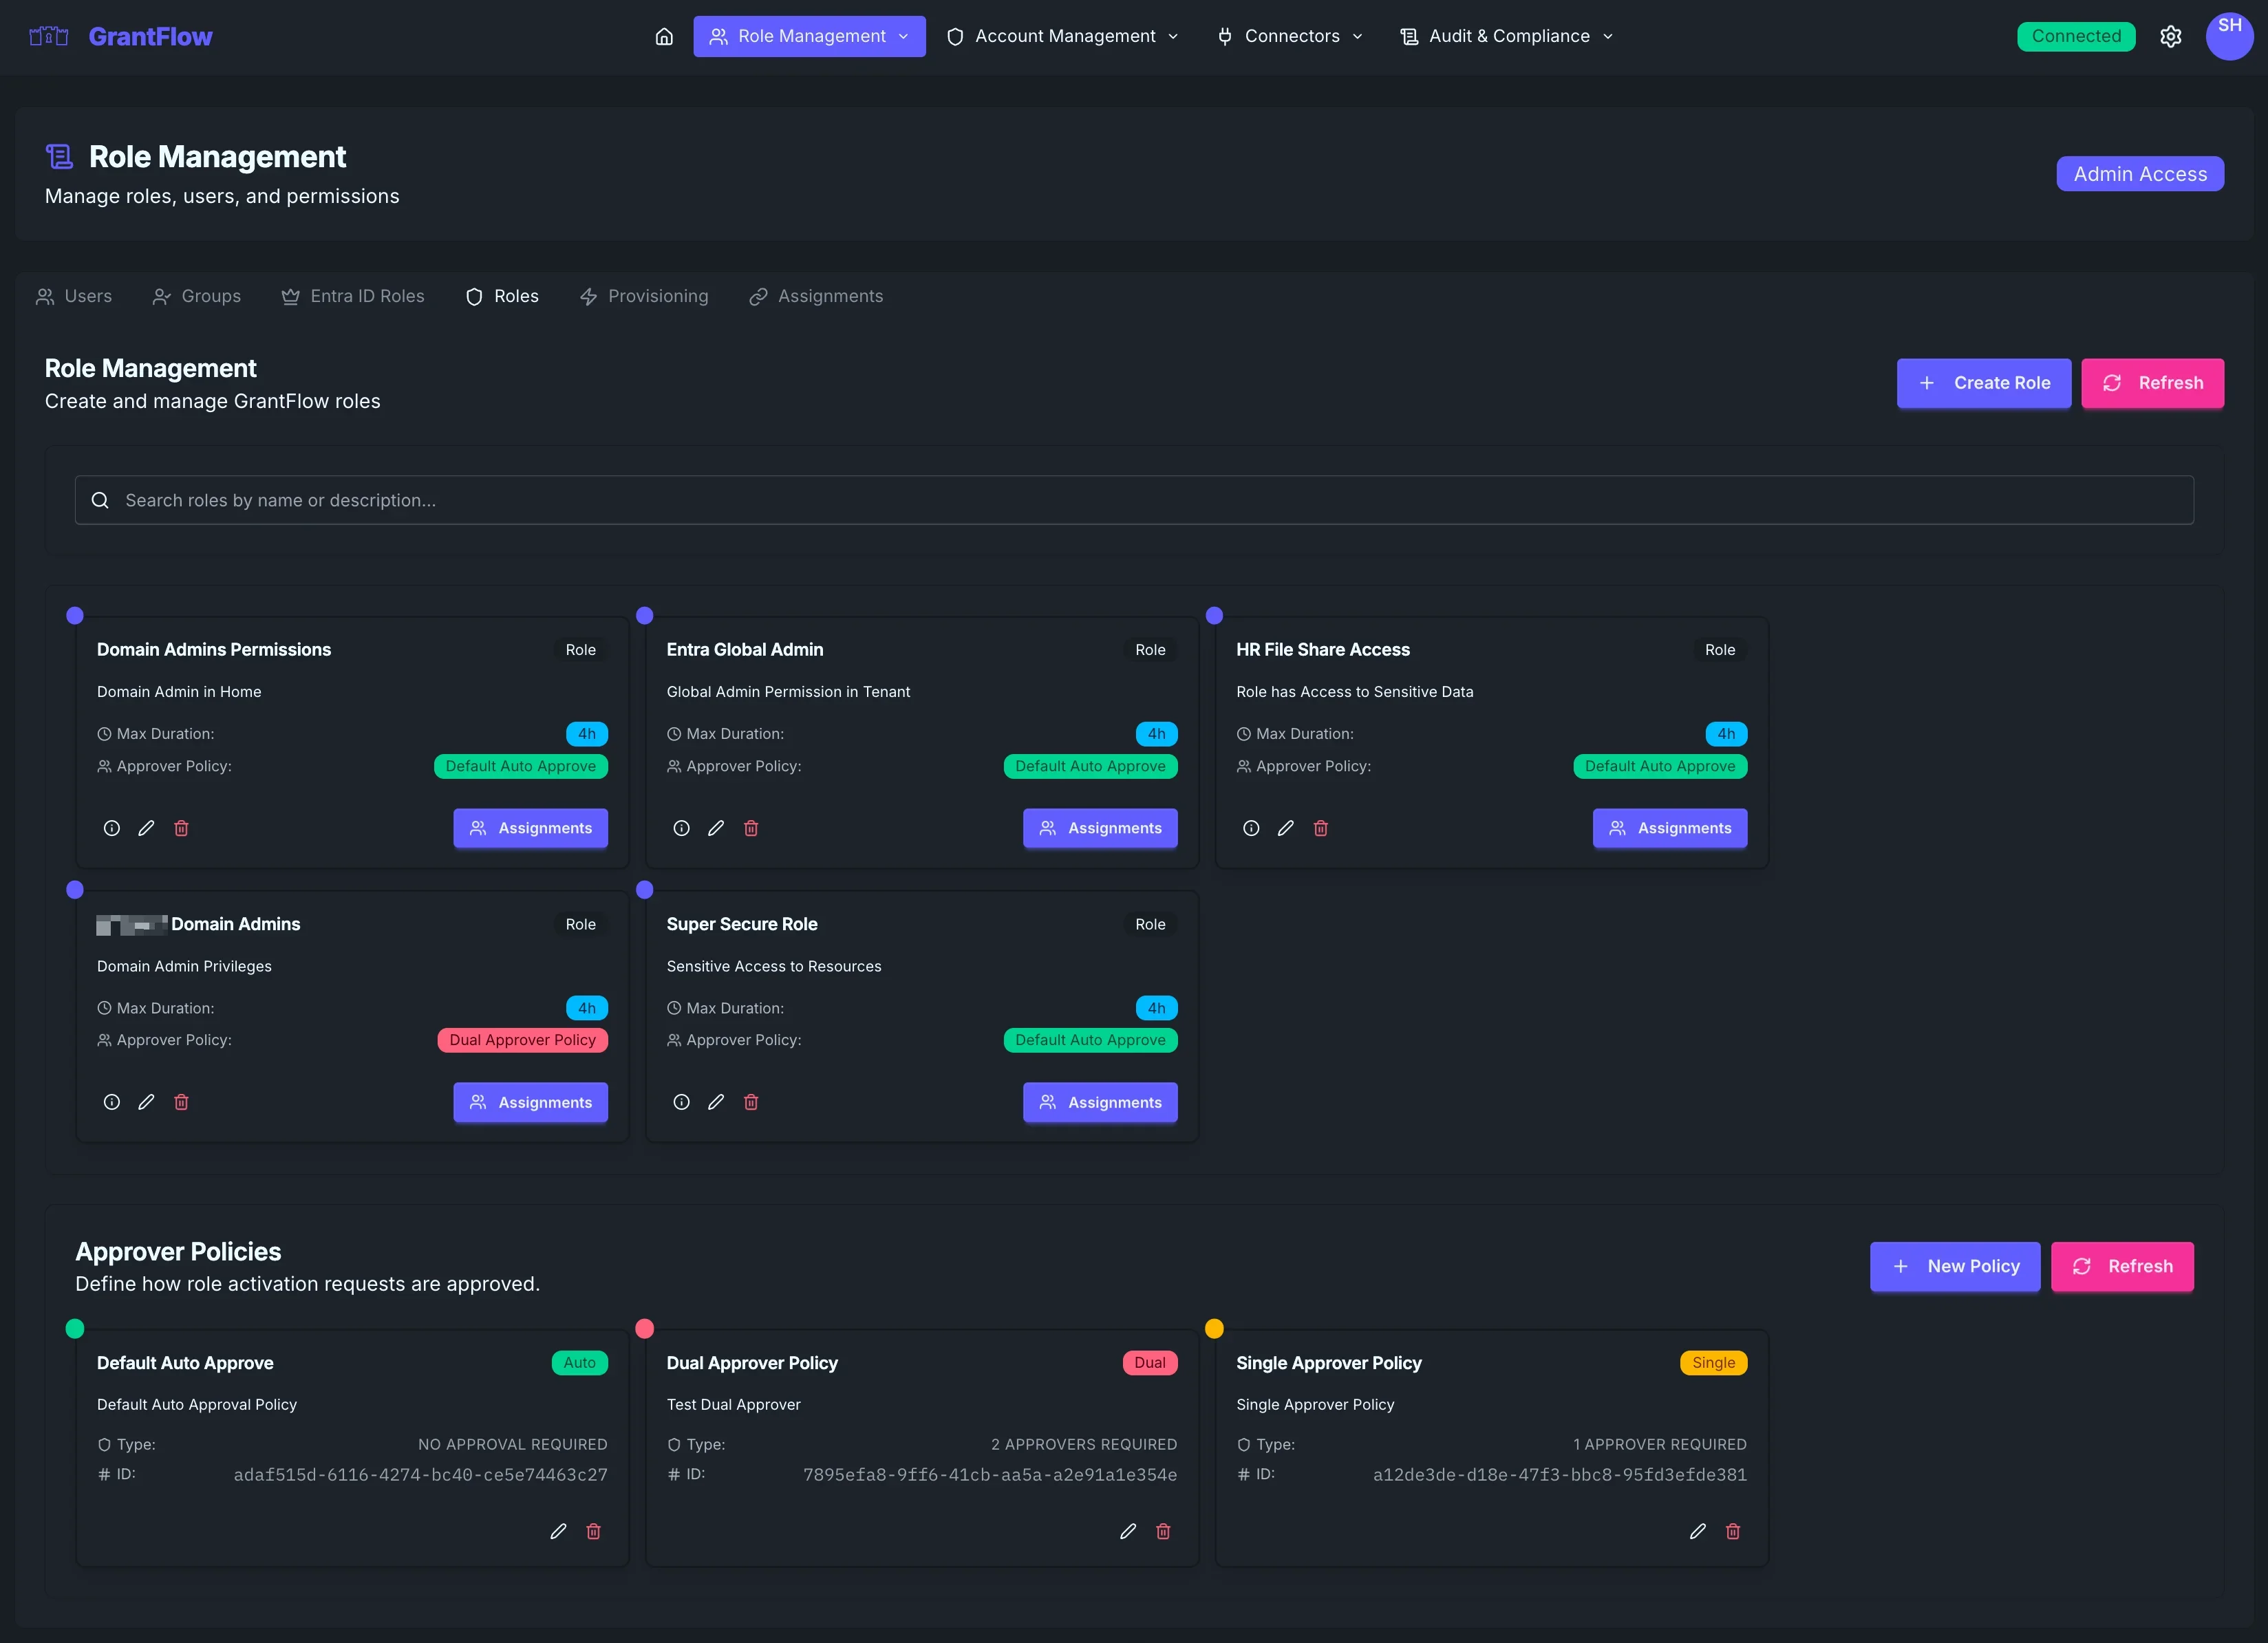The width and height of the screenshot is (2268, 1643).
Task: Click the New Policy button
Action: [x=1955, y=1266]
